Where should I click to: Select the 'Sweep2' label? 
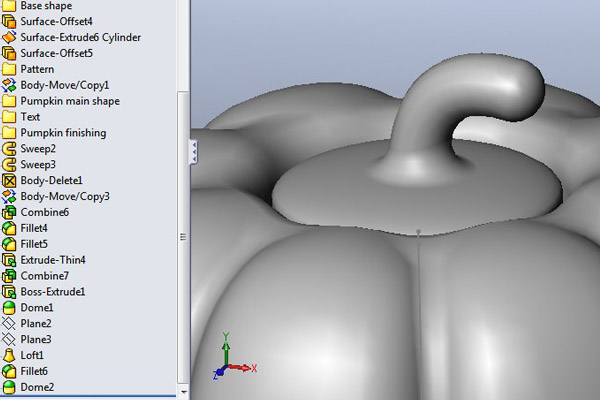(x=38, y=149)
